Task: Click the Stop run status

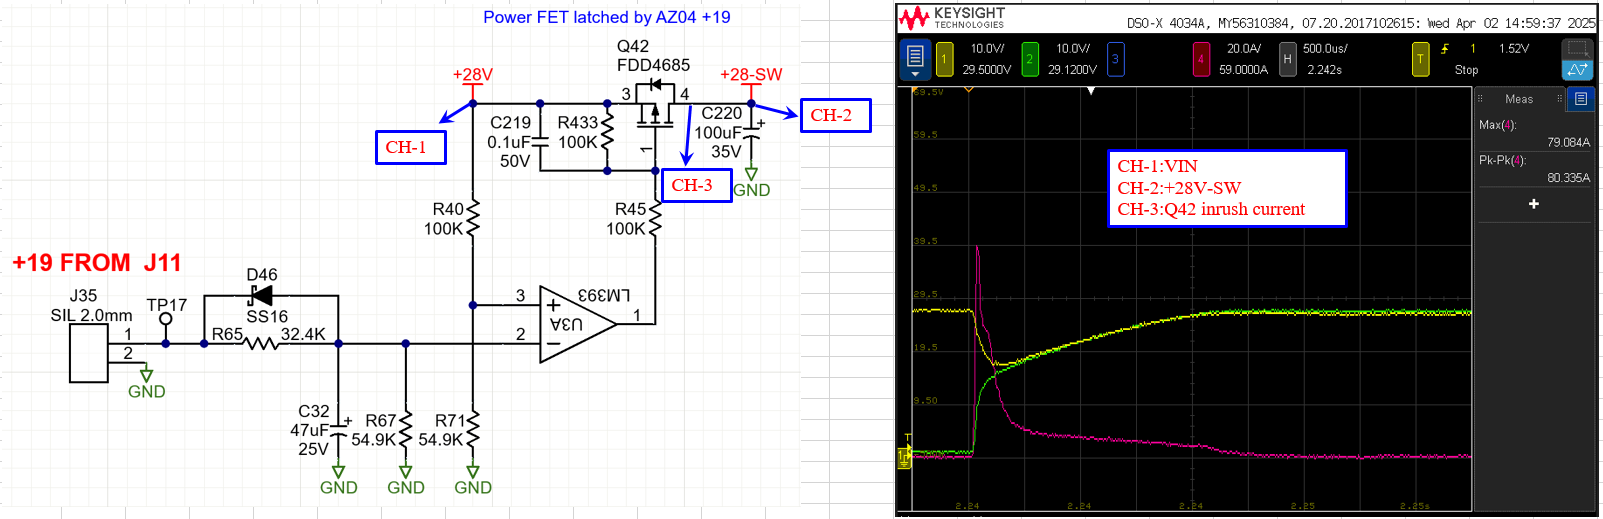Action: (1466, 70)
